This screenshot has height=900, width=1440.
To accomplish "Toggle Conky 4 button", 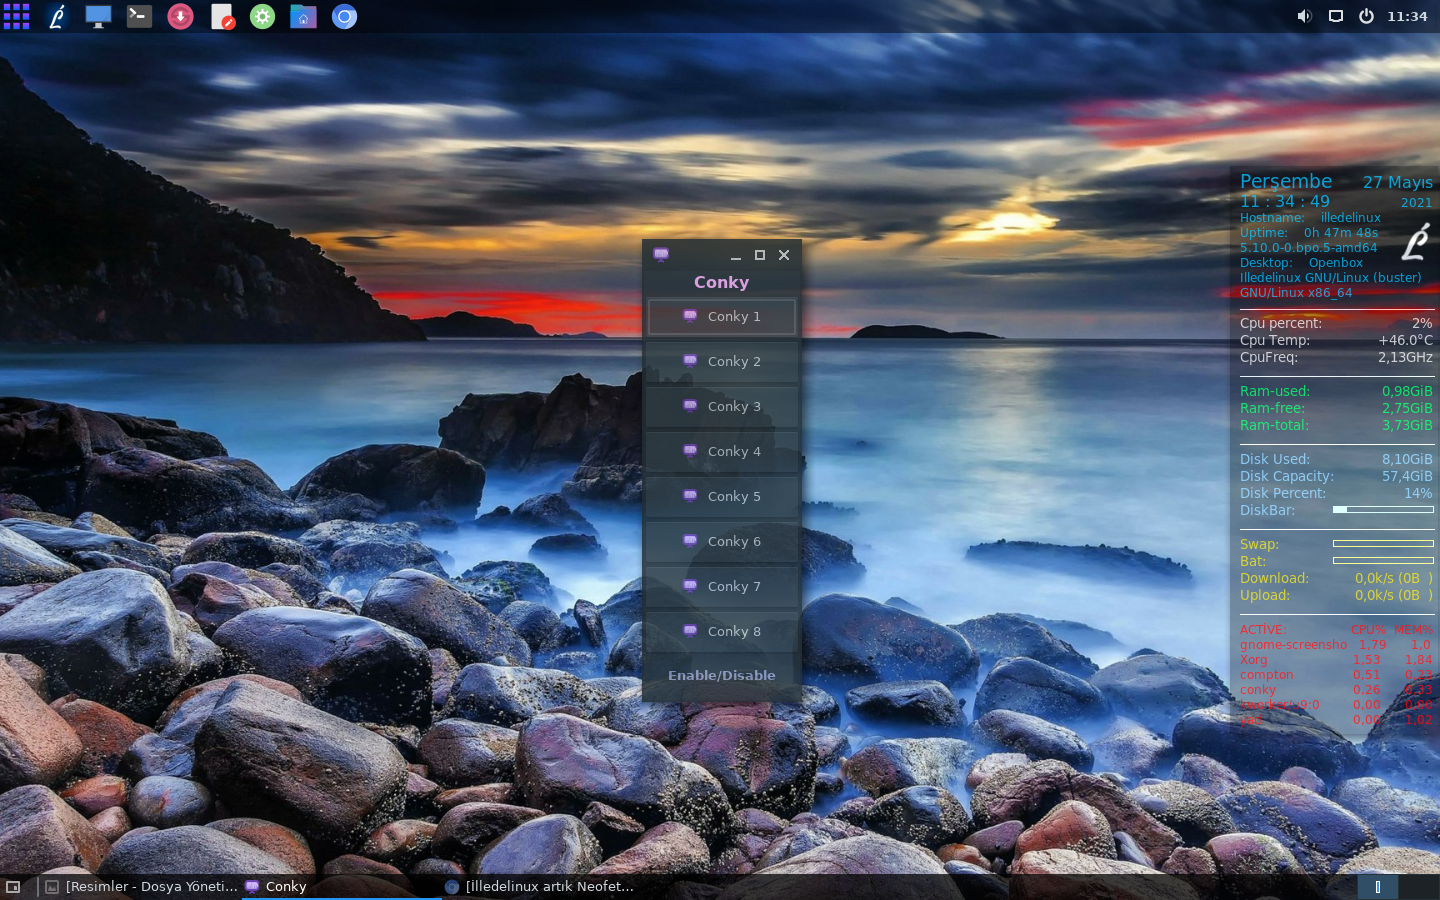I will coord(722,452).
